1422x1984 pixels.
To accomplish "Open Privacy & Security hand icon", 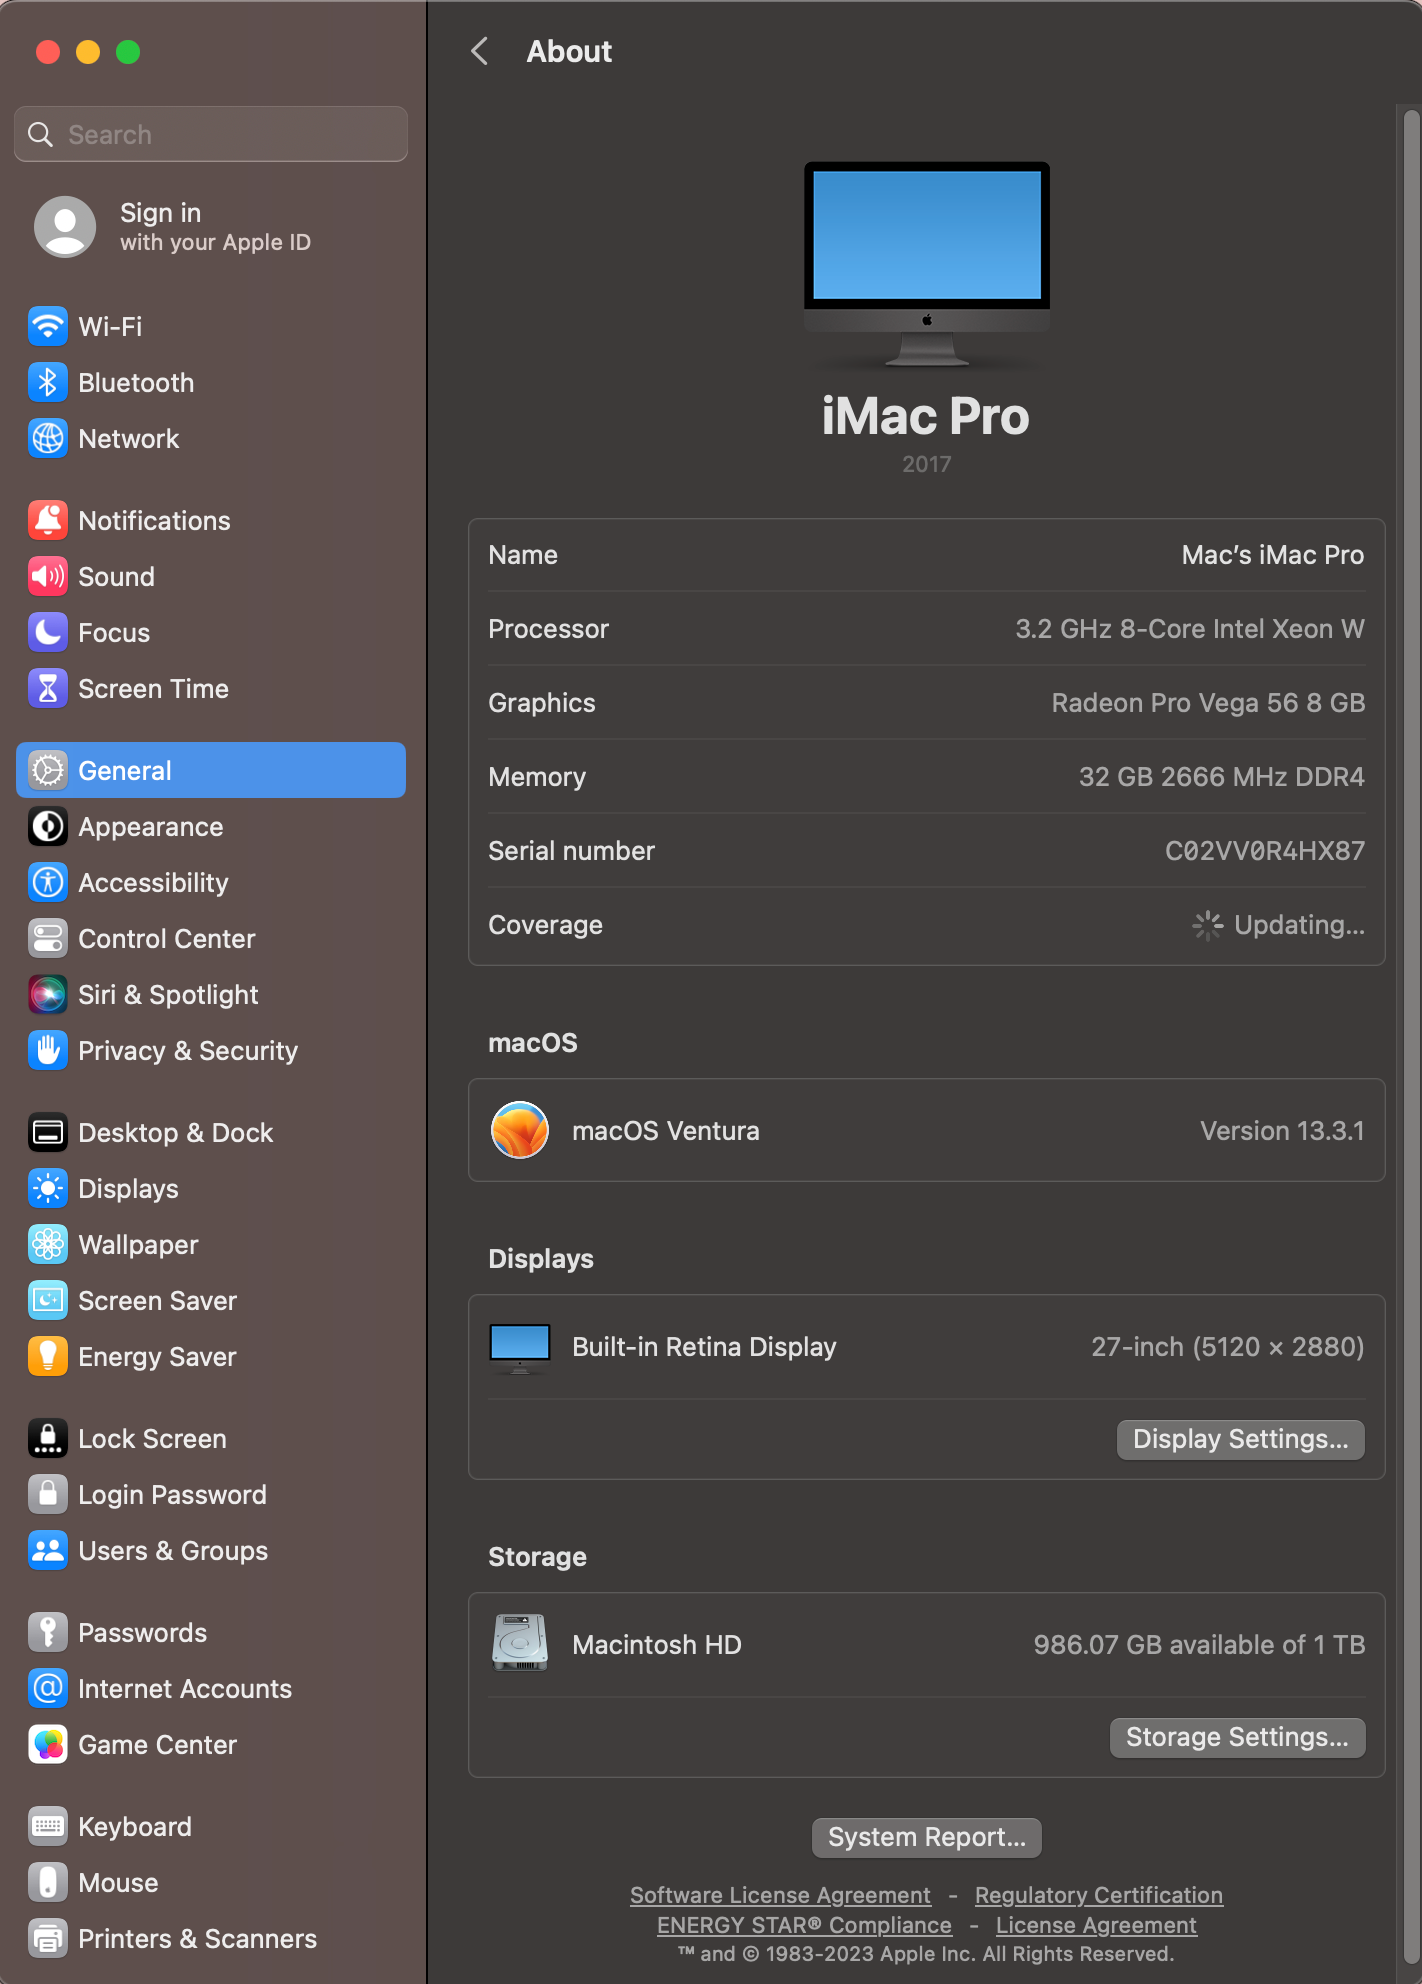I will (48, 1050).
